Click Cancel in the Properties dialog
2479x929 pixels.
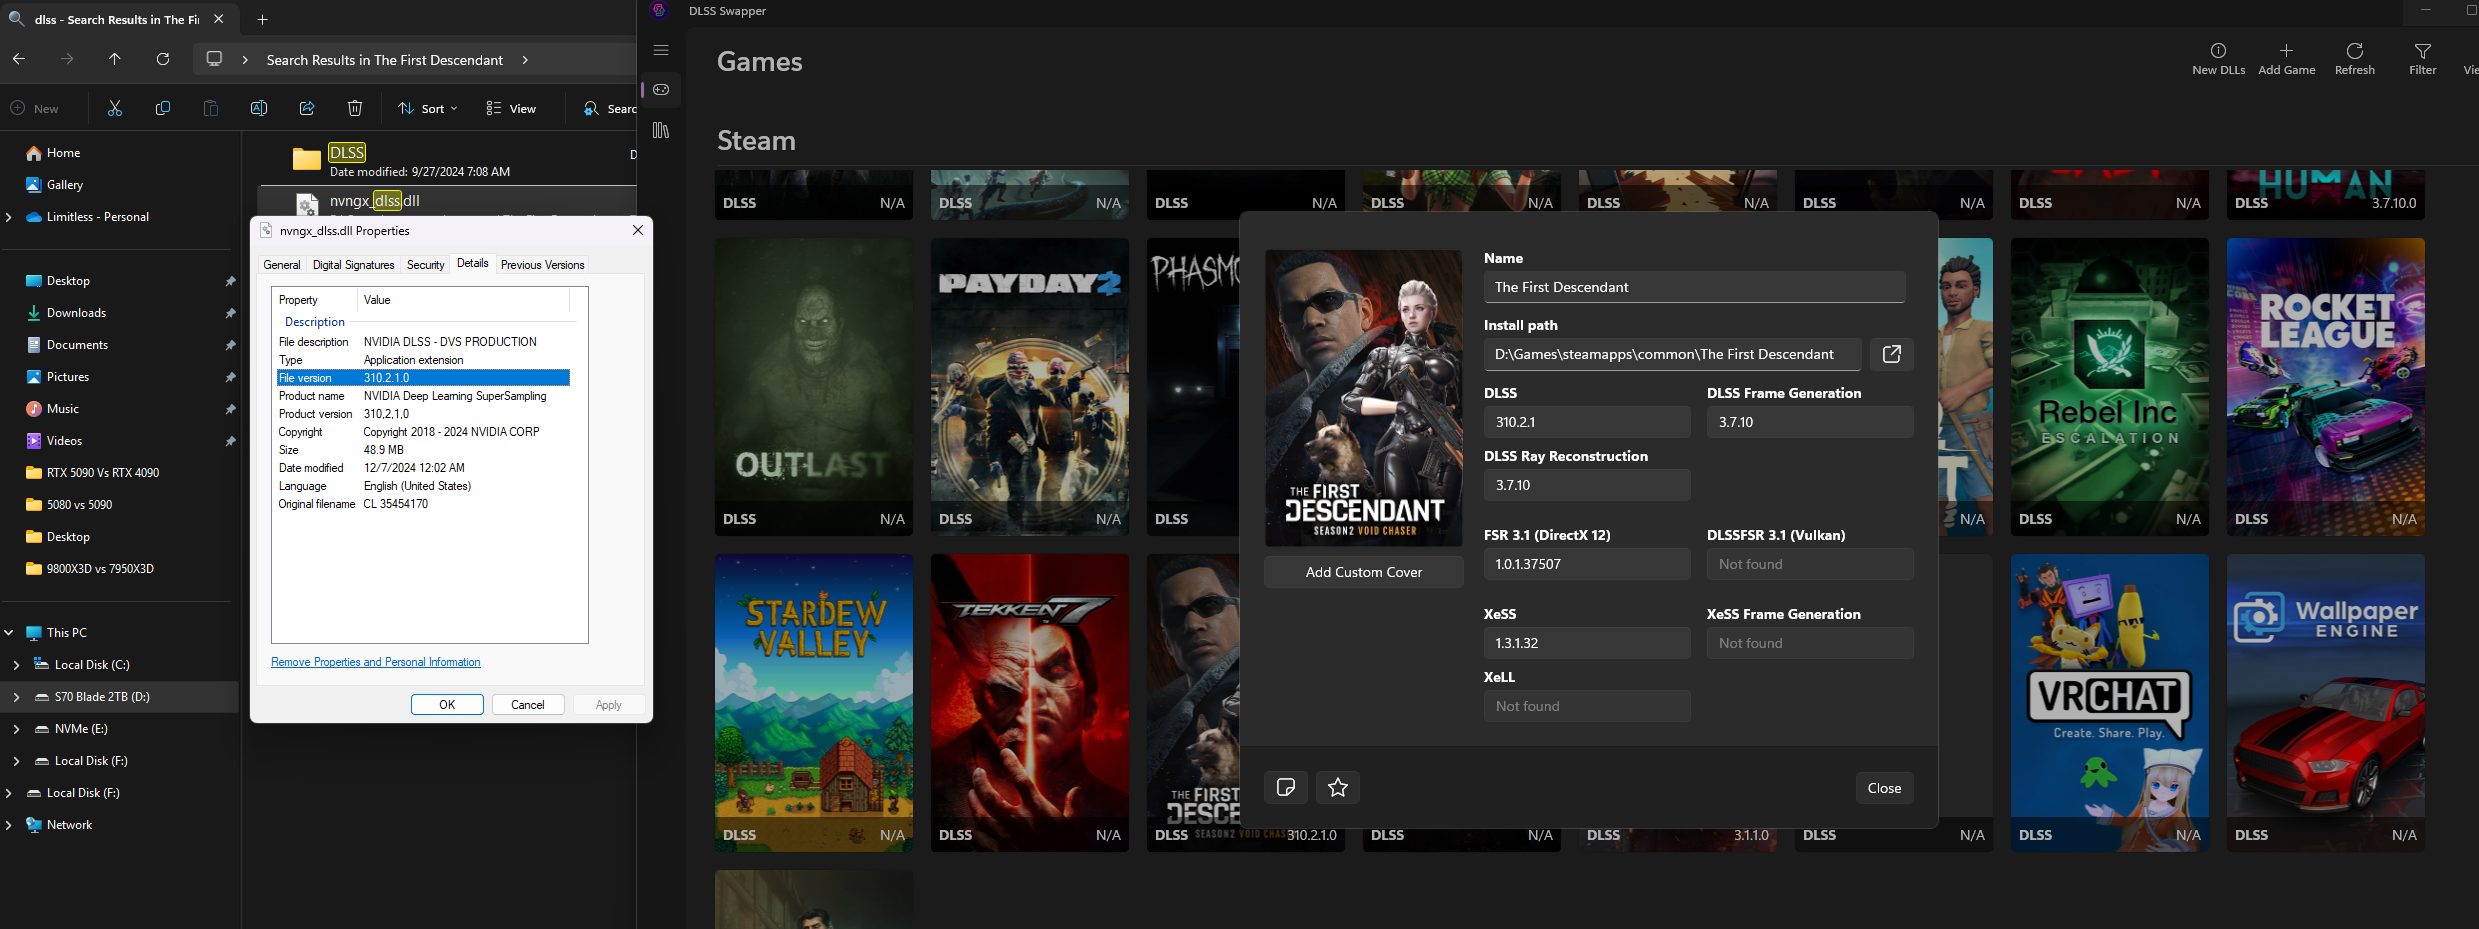click(x=528, y=705)
